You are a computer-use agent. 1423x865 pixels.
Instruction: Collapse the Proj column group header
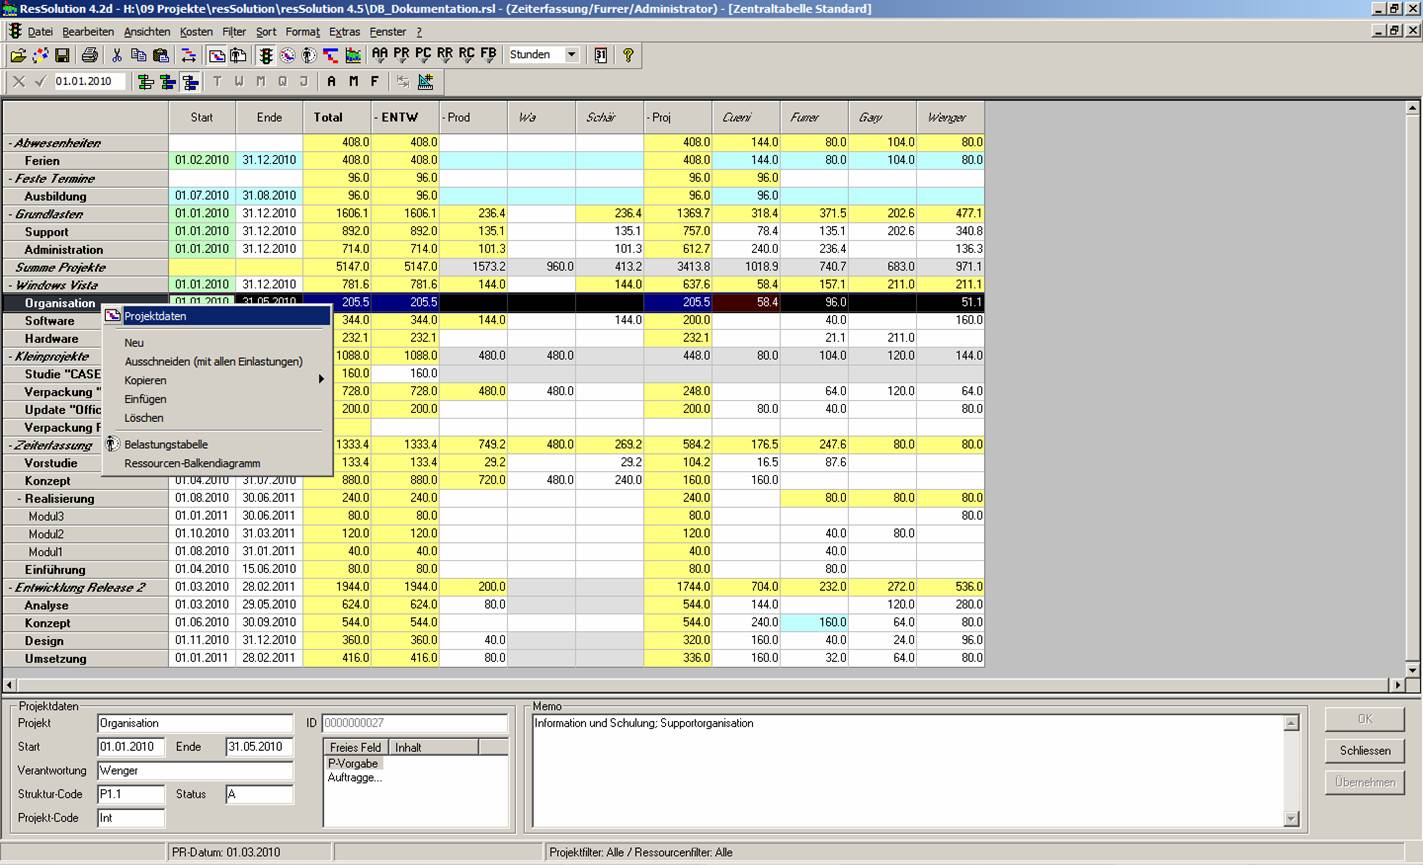point(650,117)
